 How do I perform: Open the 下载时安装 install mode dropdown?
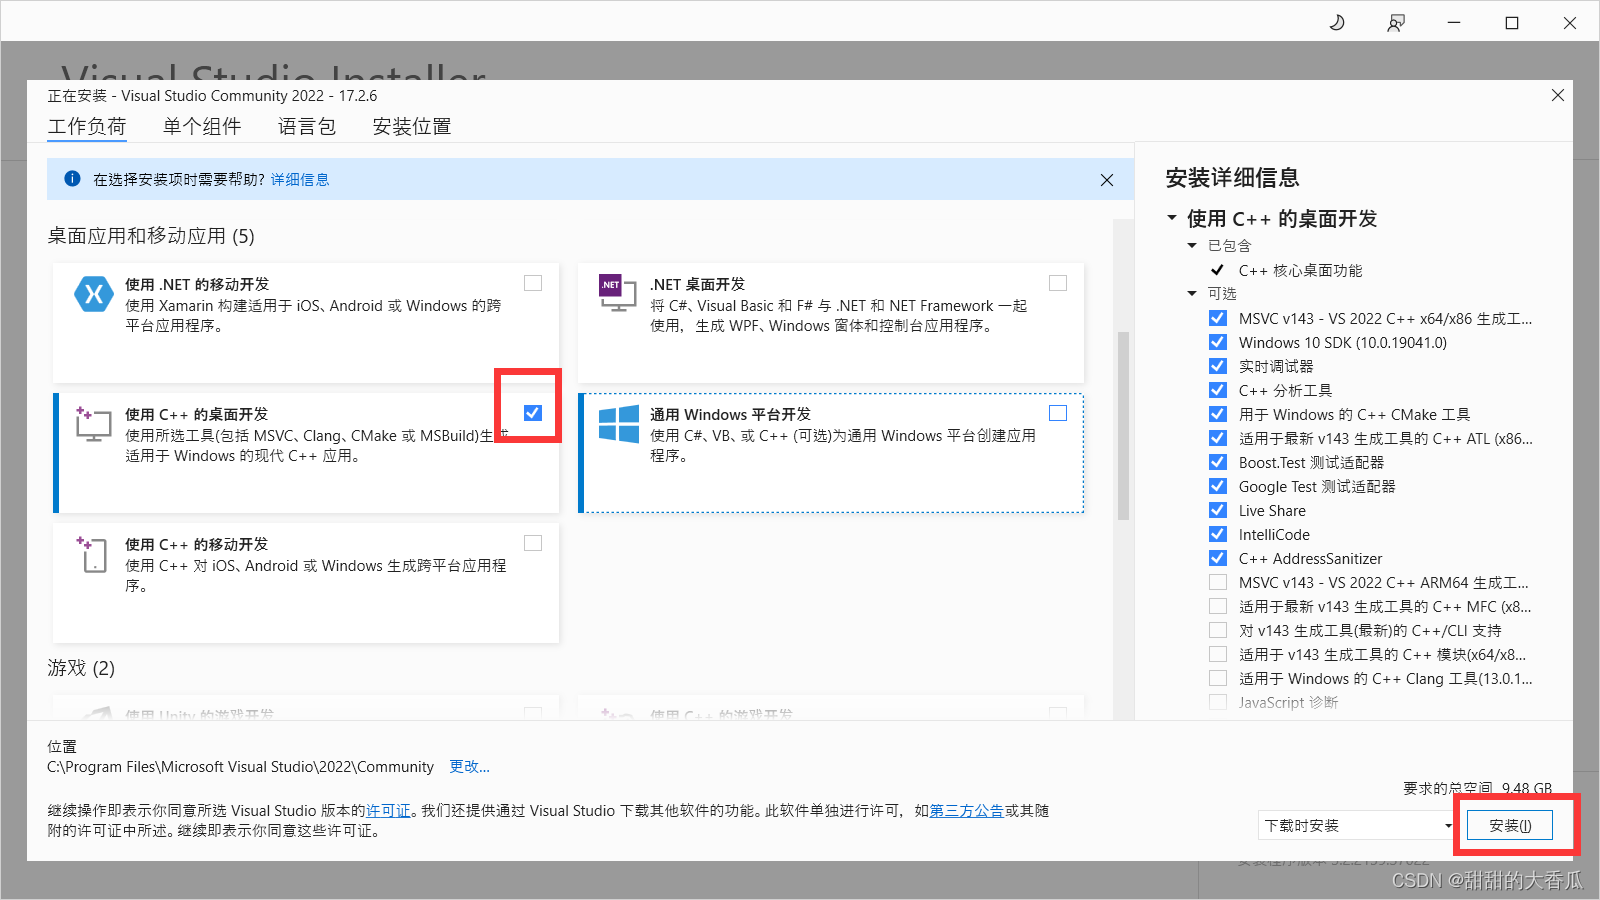click(x=1357, y=825)
